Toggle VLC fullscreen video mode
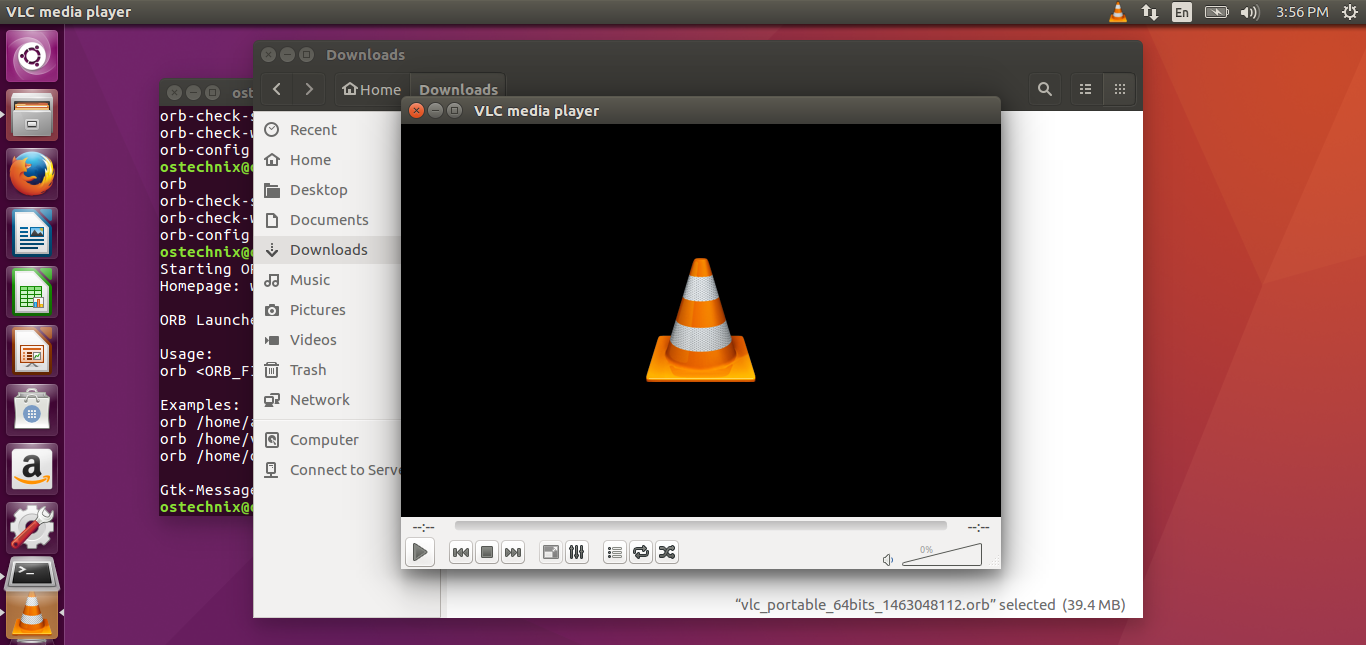The width and height of the screenshot is (1366, 645). click(x=550, y=552)
